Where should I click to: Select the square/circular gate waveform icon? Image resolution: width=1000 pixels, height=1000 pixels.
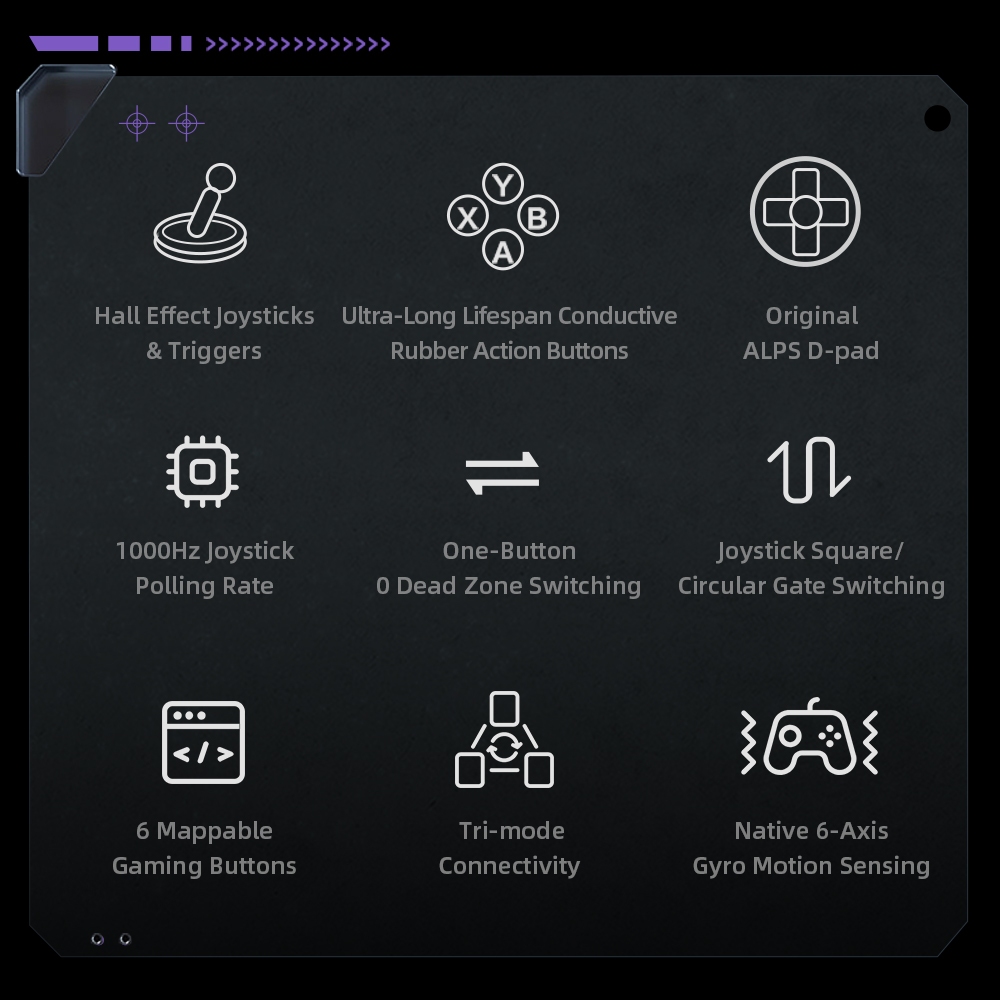point(809,470)
